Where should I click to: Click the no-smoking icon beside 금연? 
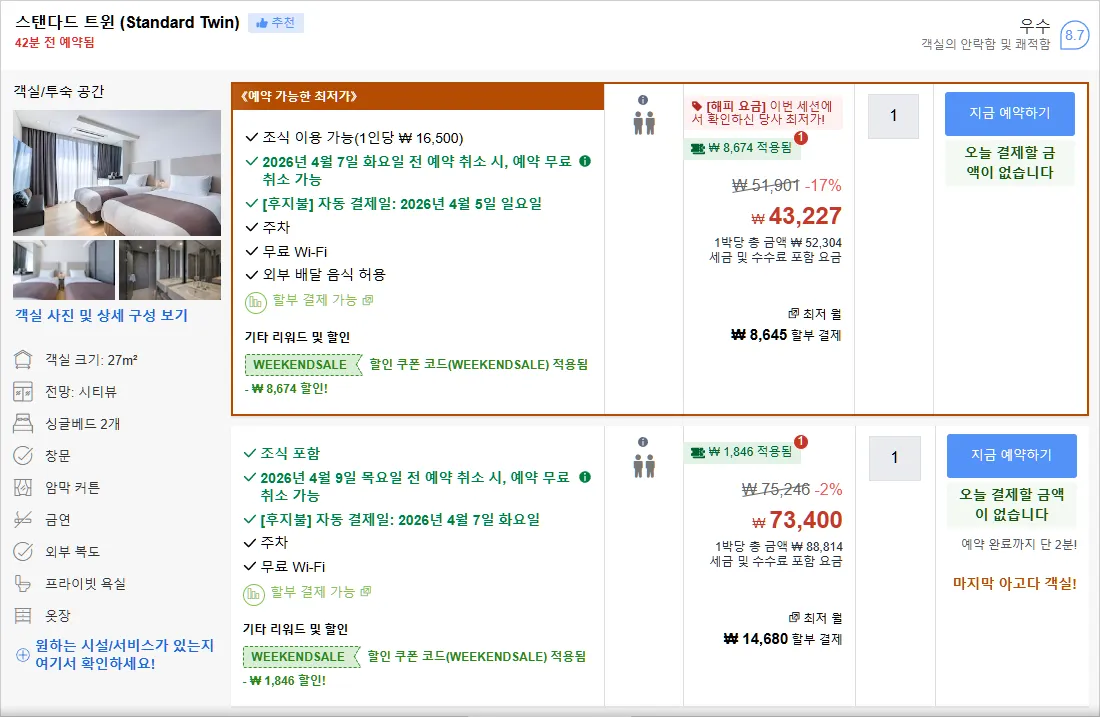(23, 519)
